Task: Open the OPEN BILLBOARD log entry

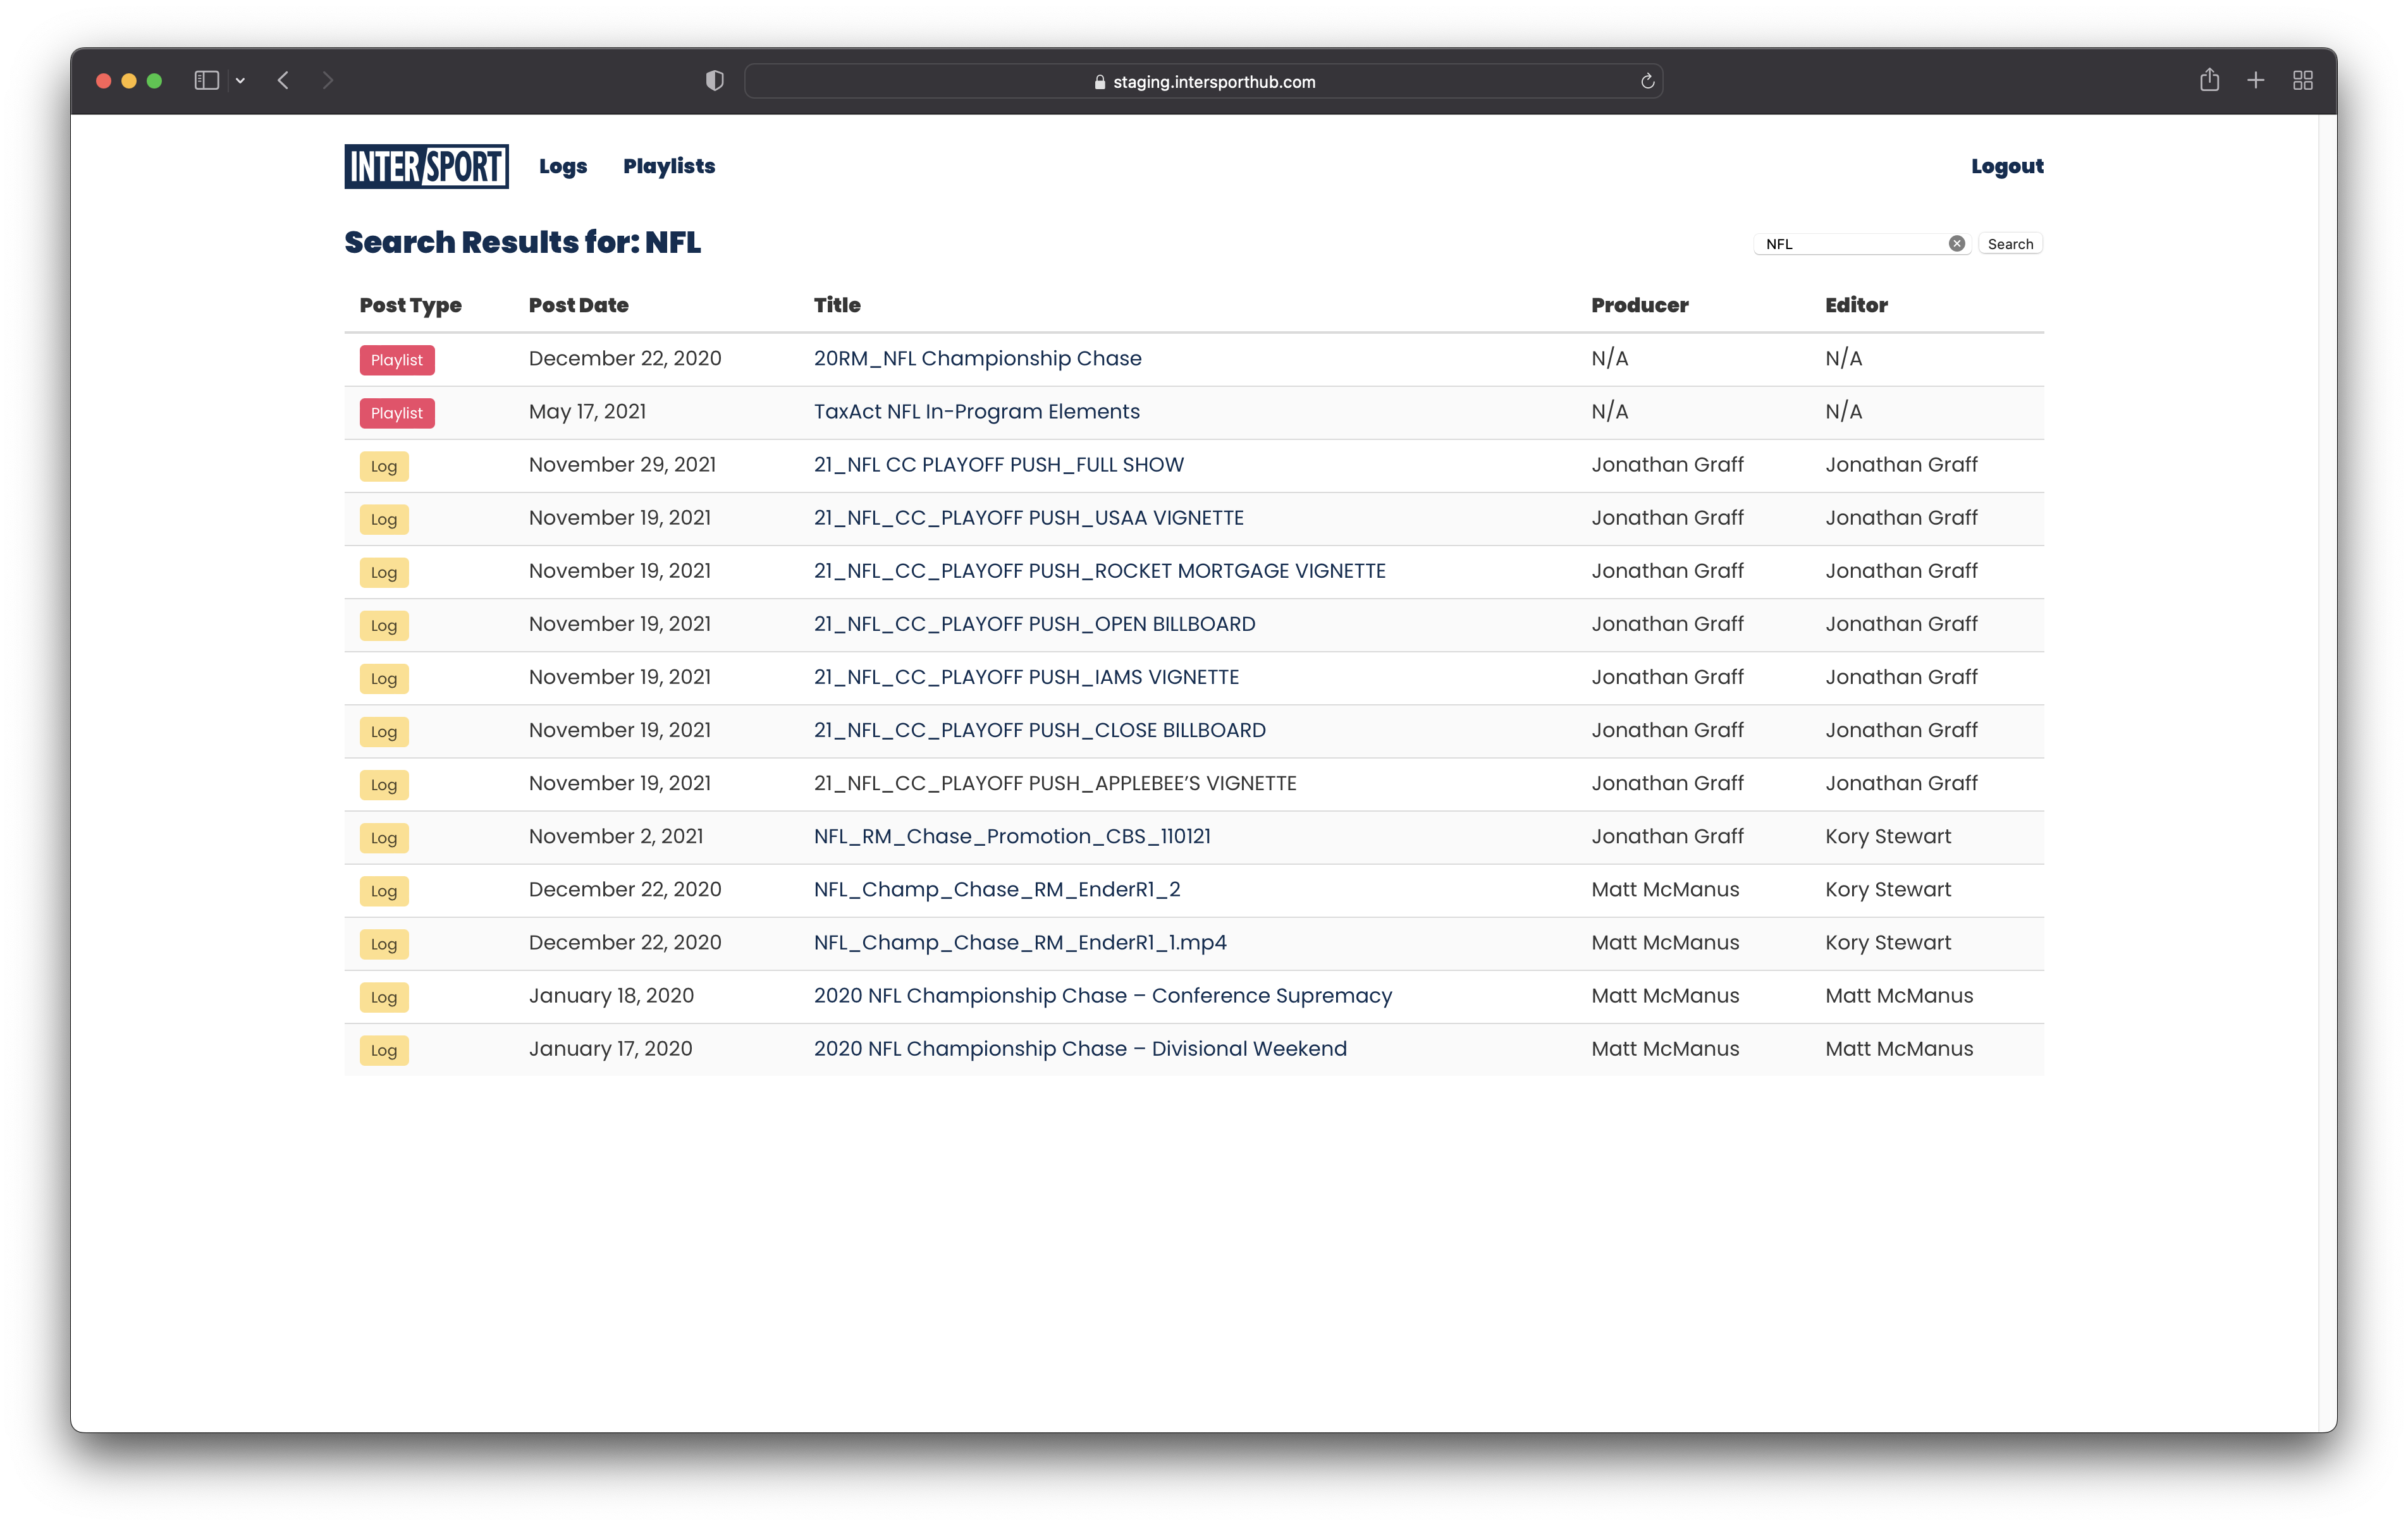Action: point(1034,624)
